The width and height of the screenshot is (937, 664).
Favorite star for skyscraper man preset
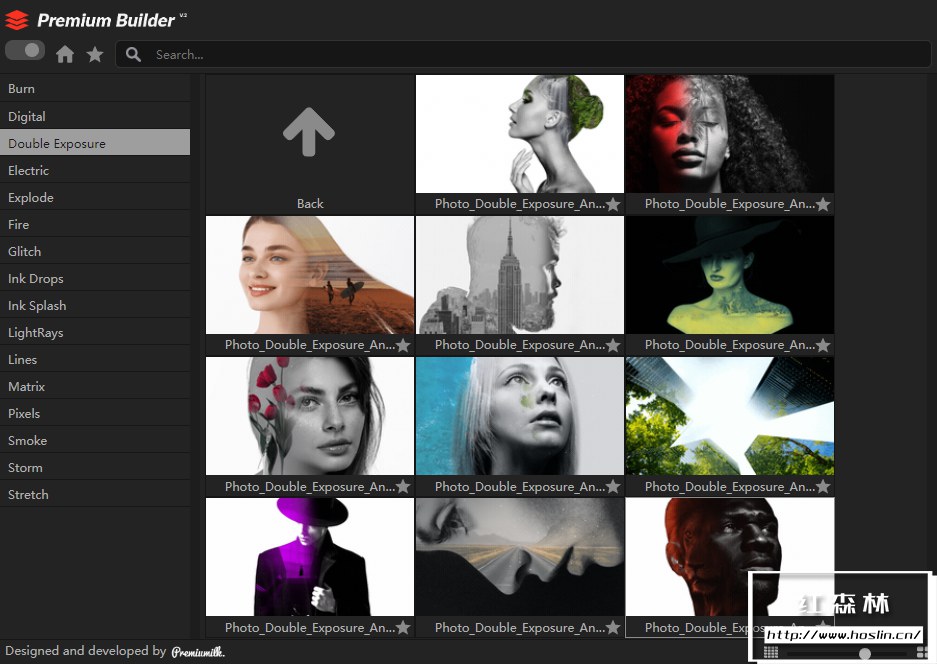click(613, 345)
